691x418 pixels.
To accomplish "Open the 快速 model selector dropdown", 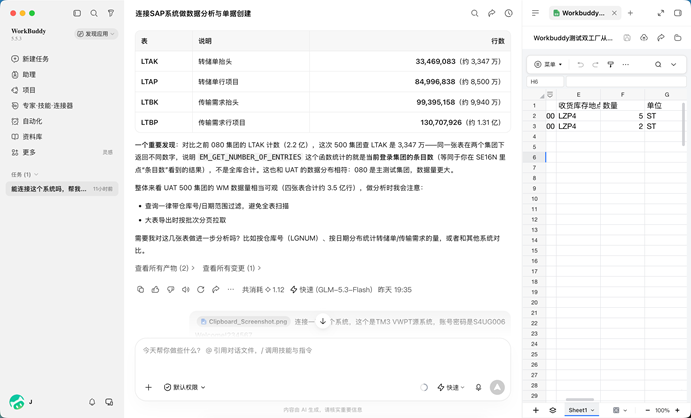I will [x=451, y=388].
